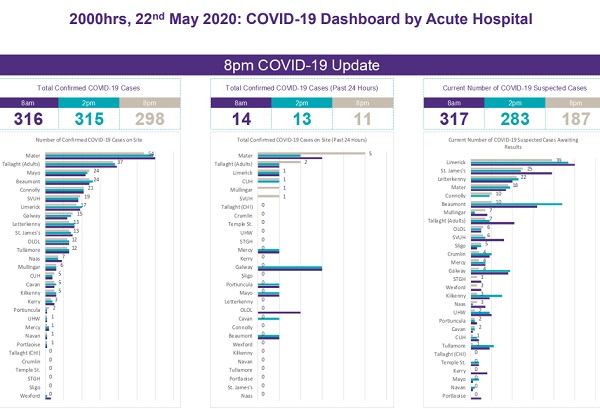Click the COVID-19 Dashboard by Acute Hospital title
The height and width of the screenshot is (409, 600).
(300, 18)
